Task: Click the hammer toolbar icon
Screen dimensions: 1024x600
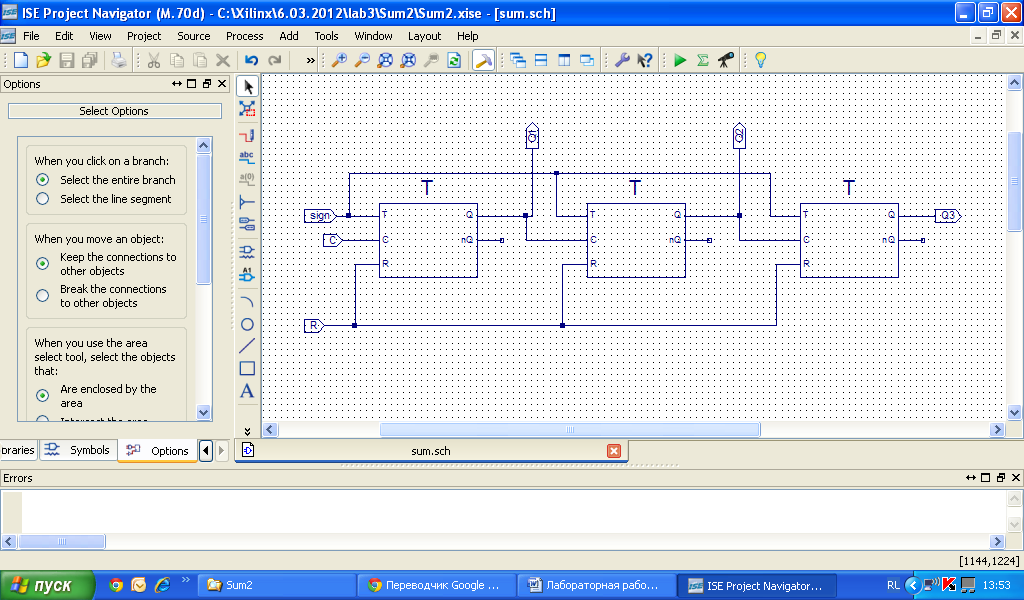Action: click(x=483, y=60)
